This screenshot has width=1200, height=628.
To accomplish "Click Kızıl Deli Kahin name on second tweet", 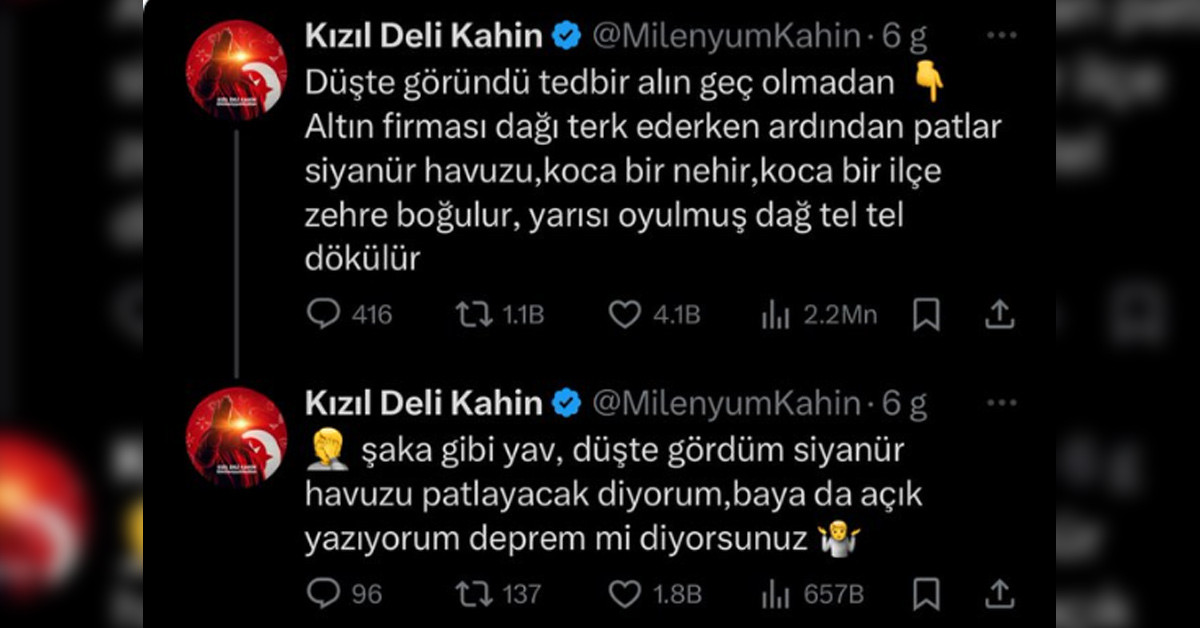I will click(x=423, y=404).
